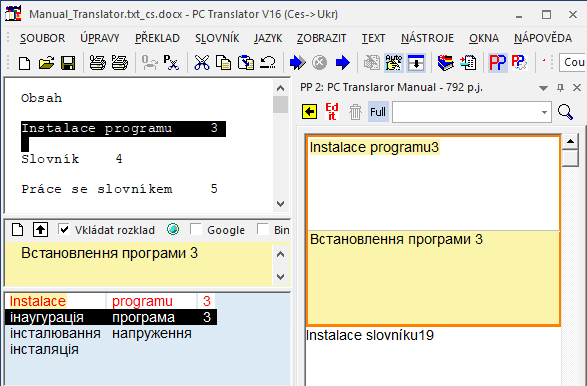Viewport: 587px width, 386px height.
Task: Click the down-arrow insert toolbar icon
Action: tap(416, 63)
